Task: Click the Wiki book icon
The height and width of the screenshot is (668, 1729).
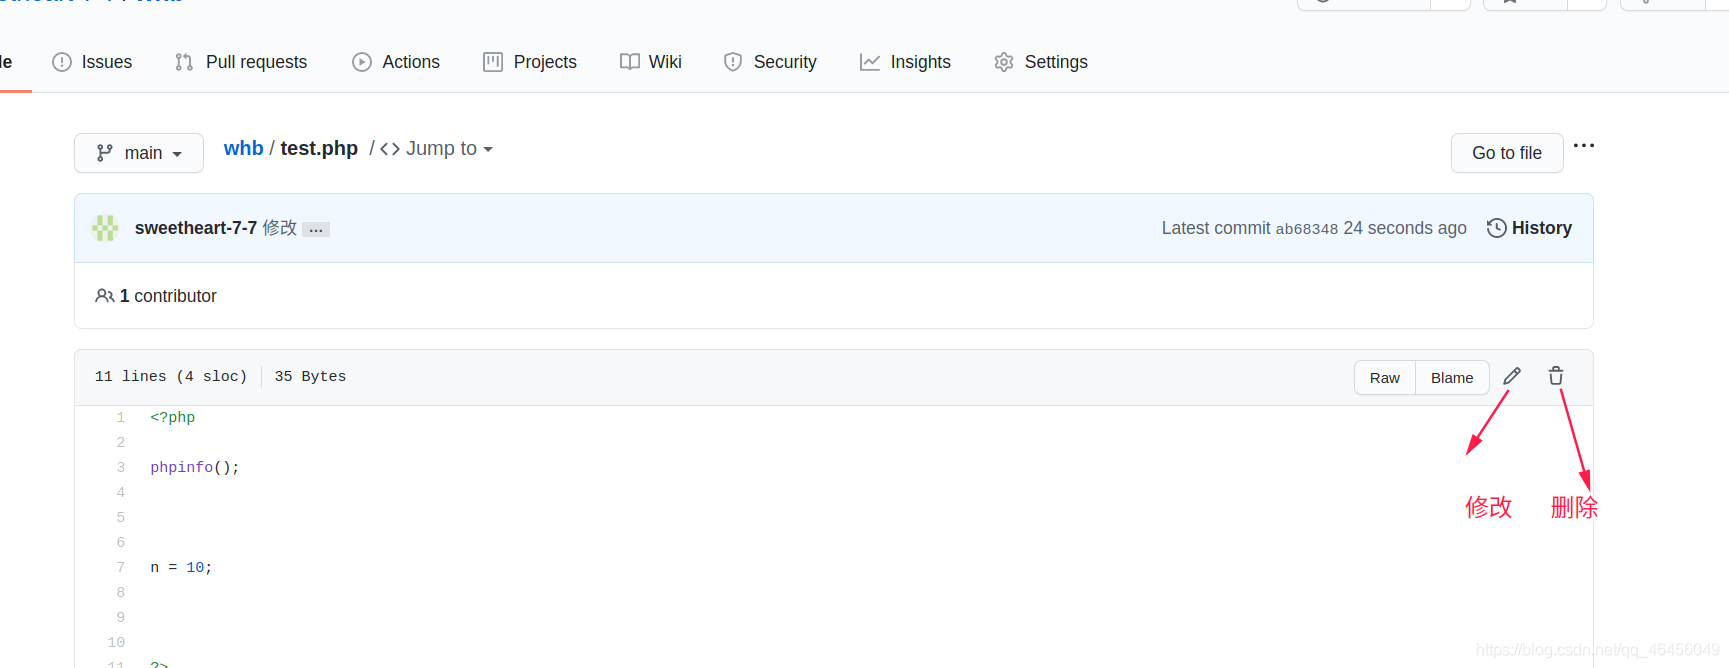Action: [x=630, y=62]
